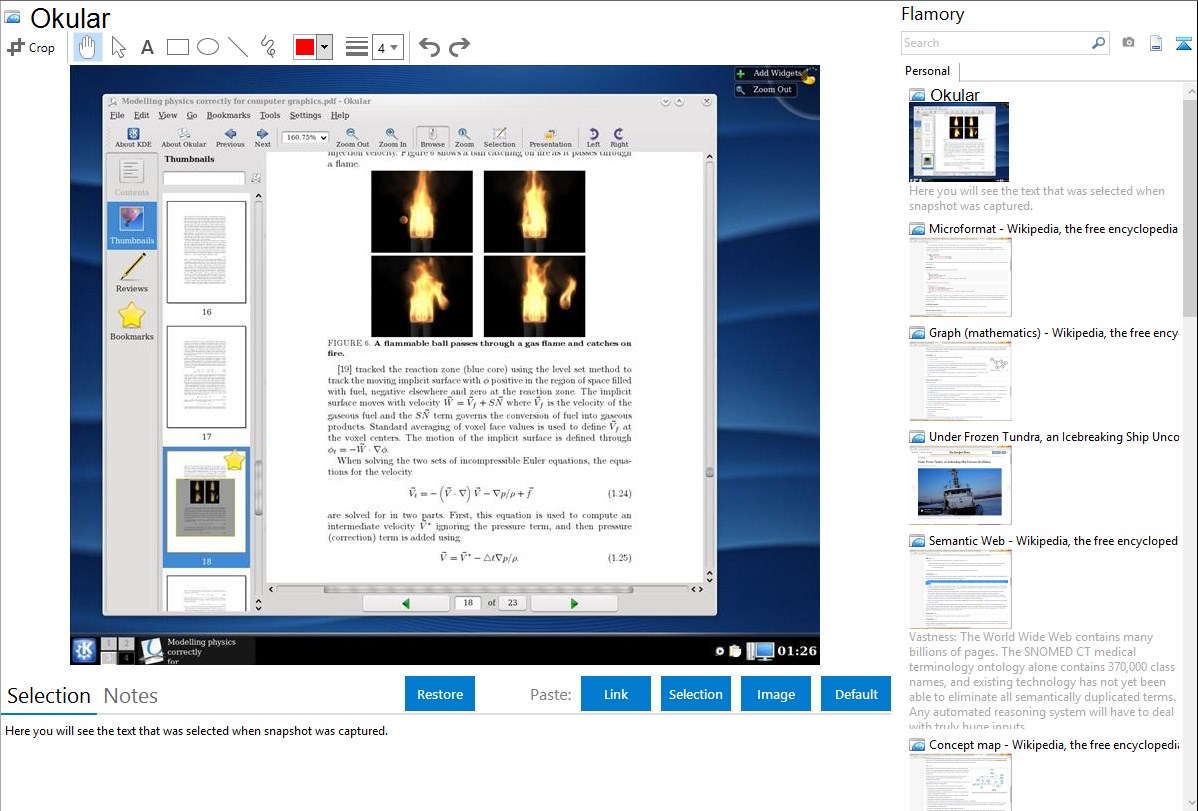Click the Selection tool icon in Okular
The width and height of the screenshot is (1198, 811).
500,138
